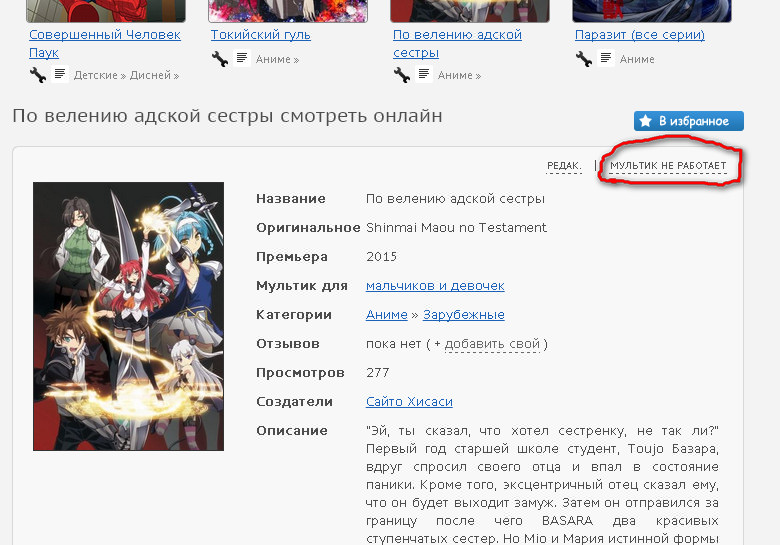780x545 pixels.
Task: Open the creator Сайто Хисаси link
Action: point(409,402)
